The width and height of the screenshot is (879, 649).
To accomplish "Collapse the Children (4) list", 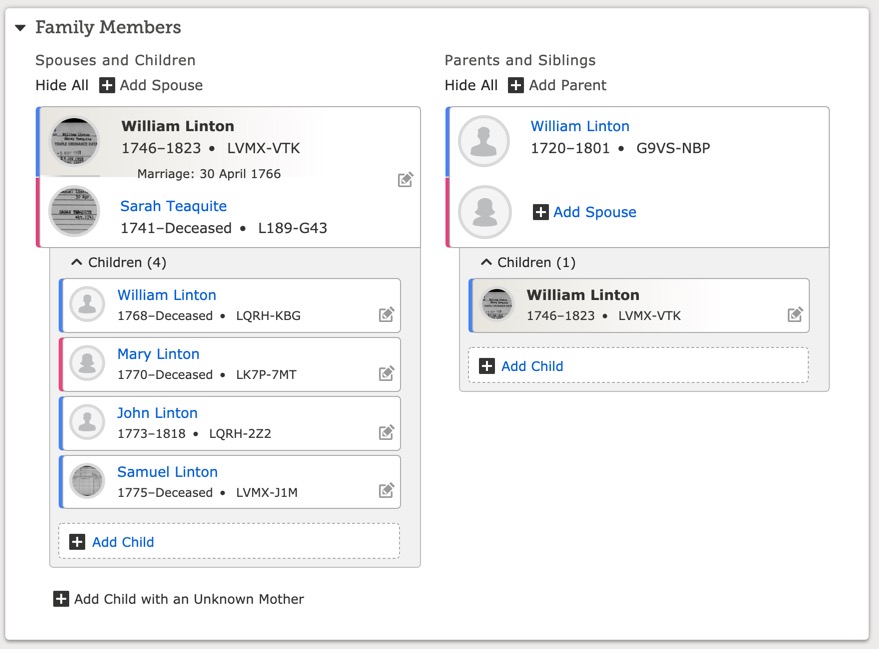I will [x=118, y=262].
